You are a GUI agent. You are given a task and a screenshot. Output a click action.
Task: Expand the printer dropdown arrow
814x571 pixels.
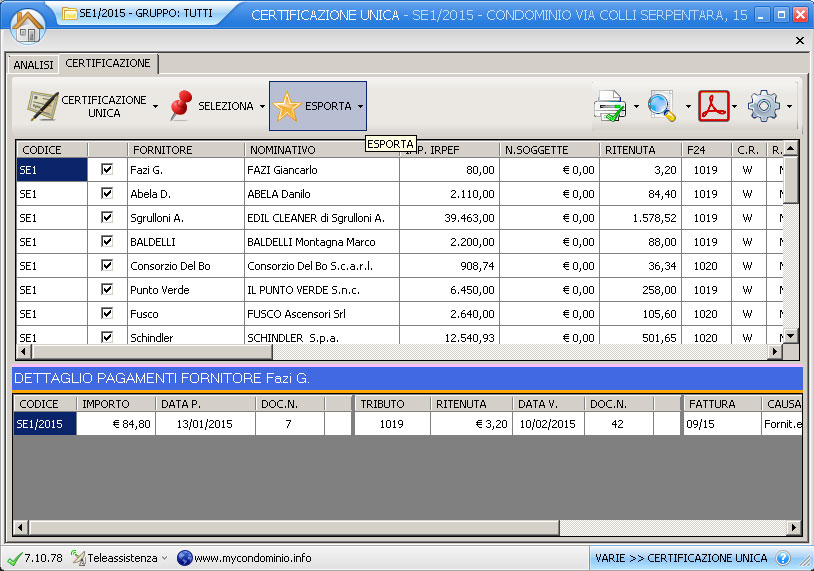(x=635, y=106)
